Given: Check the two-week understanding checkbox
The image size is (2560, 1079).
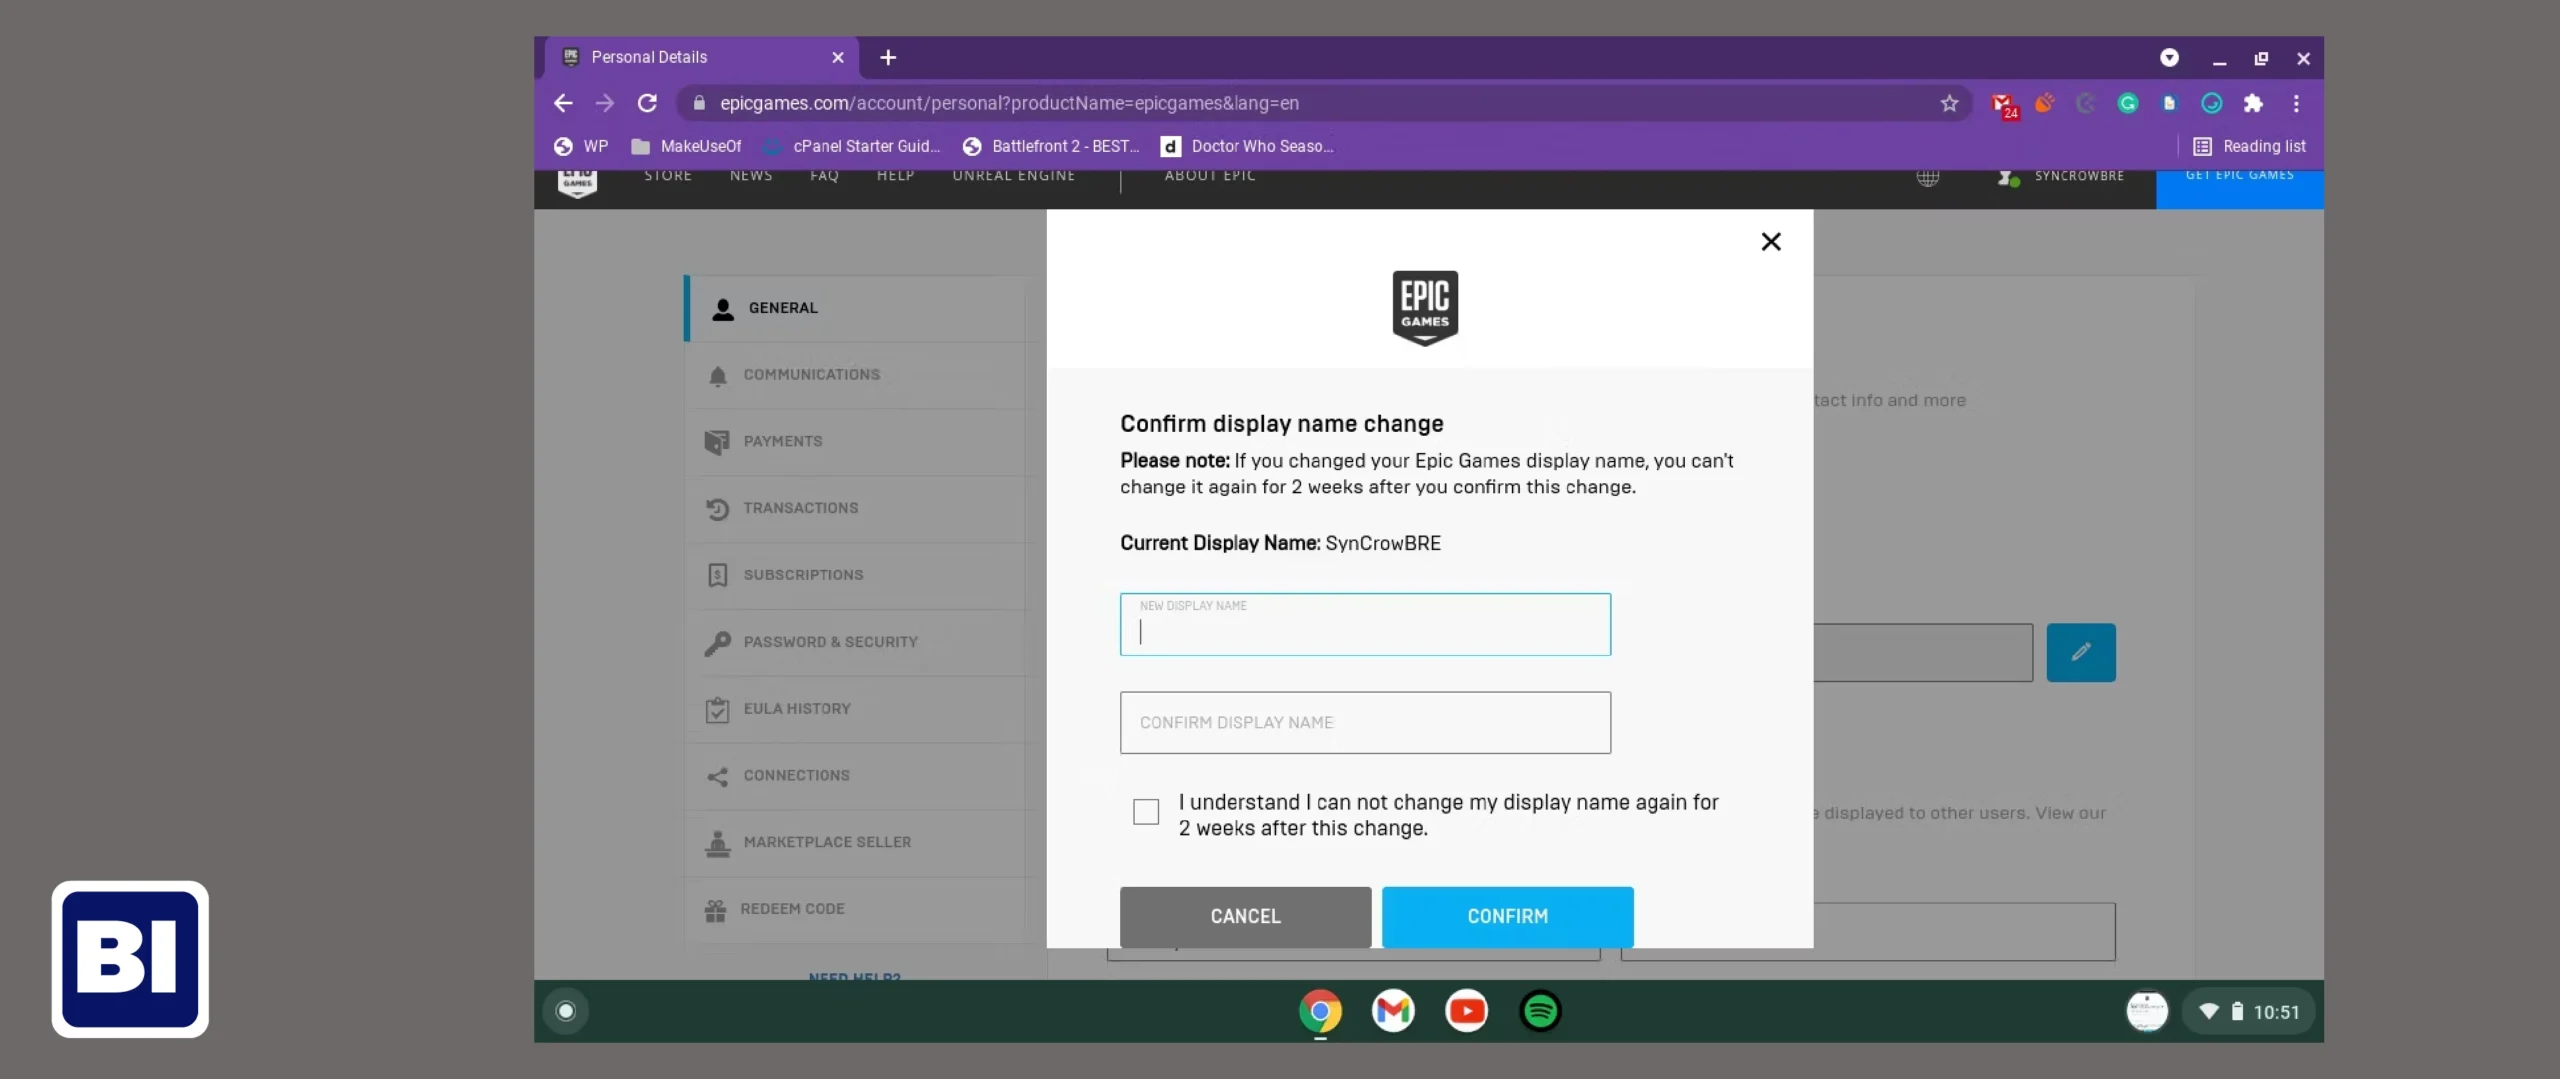Looking at the screenshot, I should click(x=1146, y=811).
